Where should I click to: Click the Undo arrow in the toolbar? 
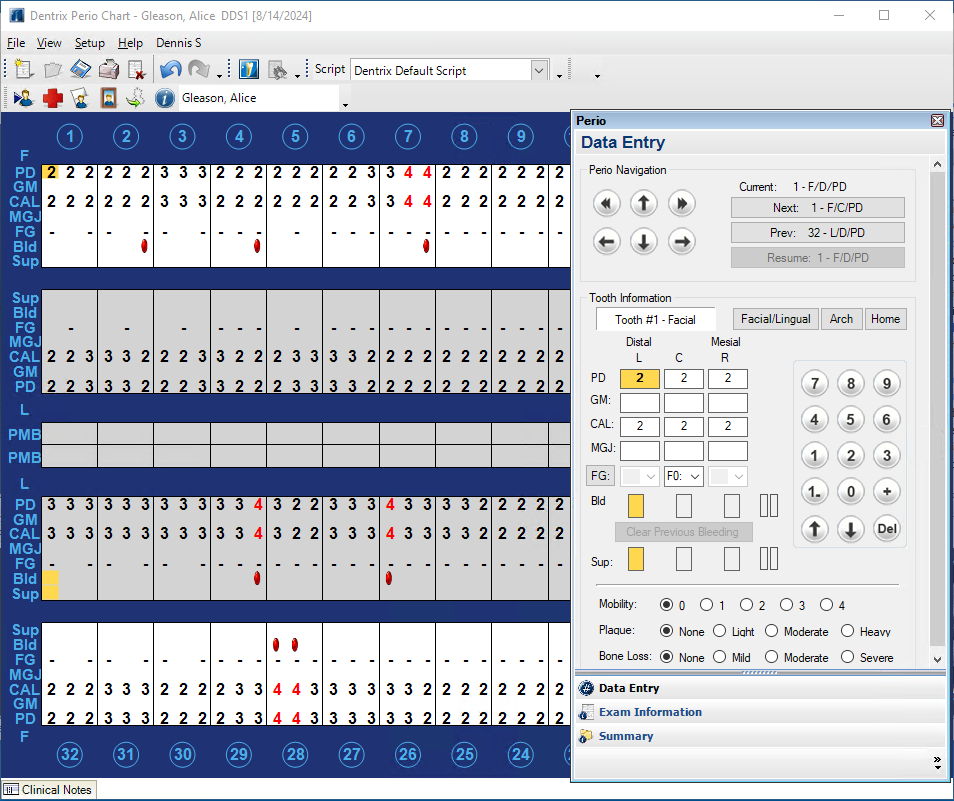170,70
